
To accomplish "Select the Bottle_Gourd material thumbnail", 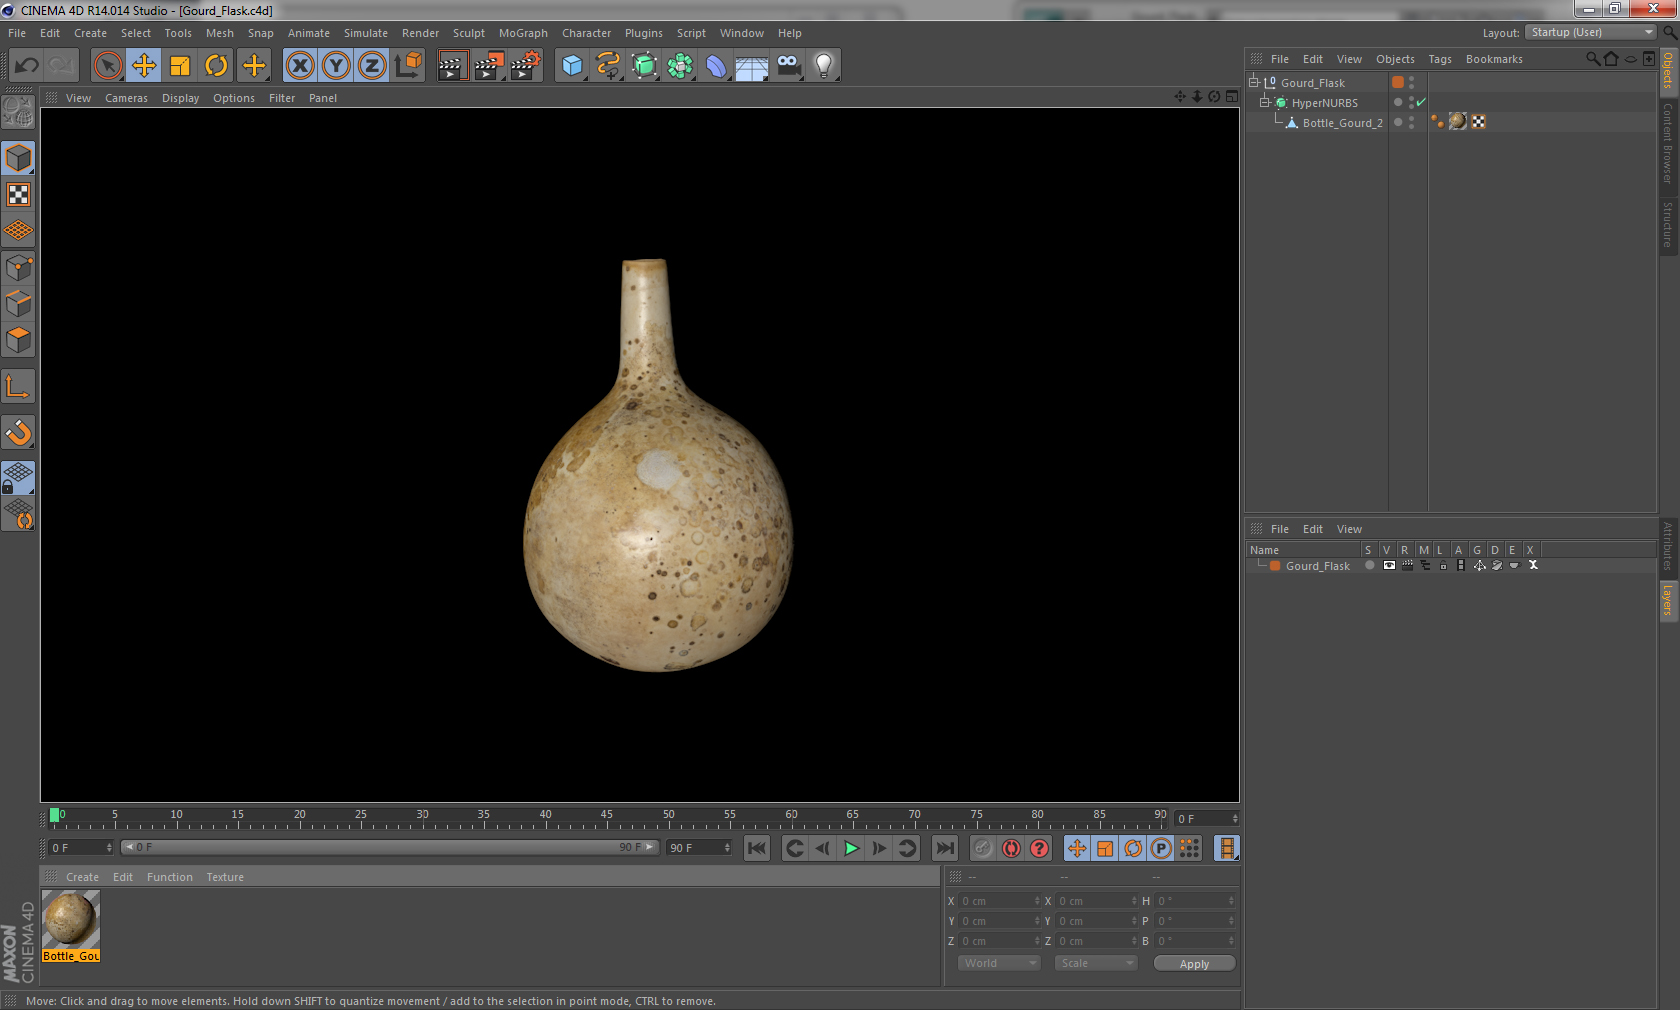I will 70,919.
